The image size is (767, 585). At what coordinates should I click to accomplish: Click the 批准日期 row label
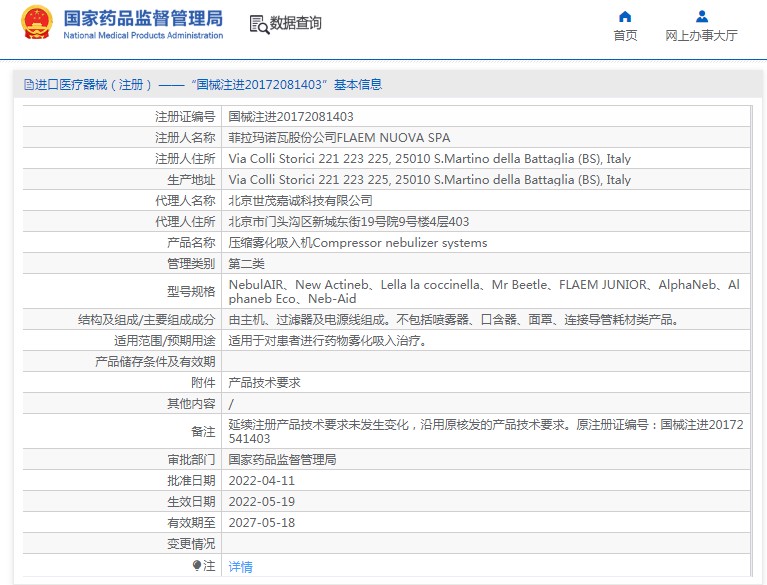pyautogui.click(x=191, y=480)
